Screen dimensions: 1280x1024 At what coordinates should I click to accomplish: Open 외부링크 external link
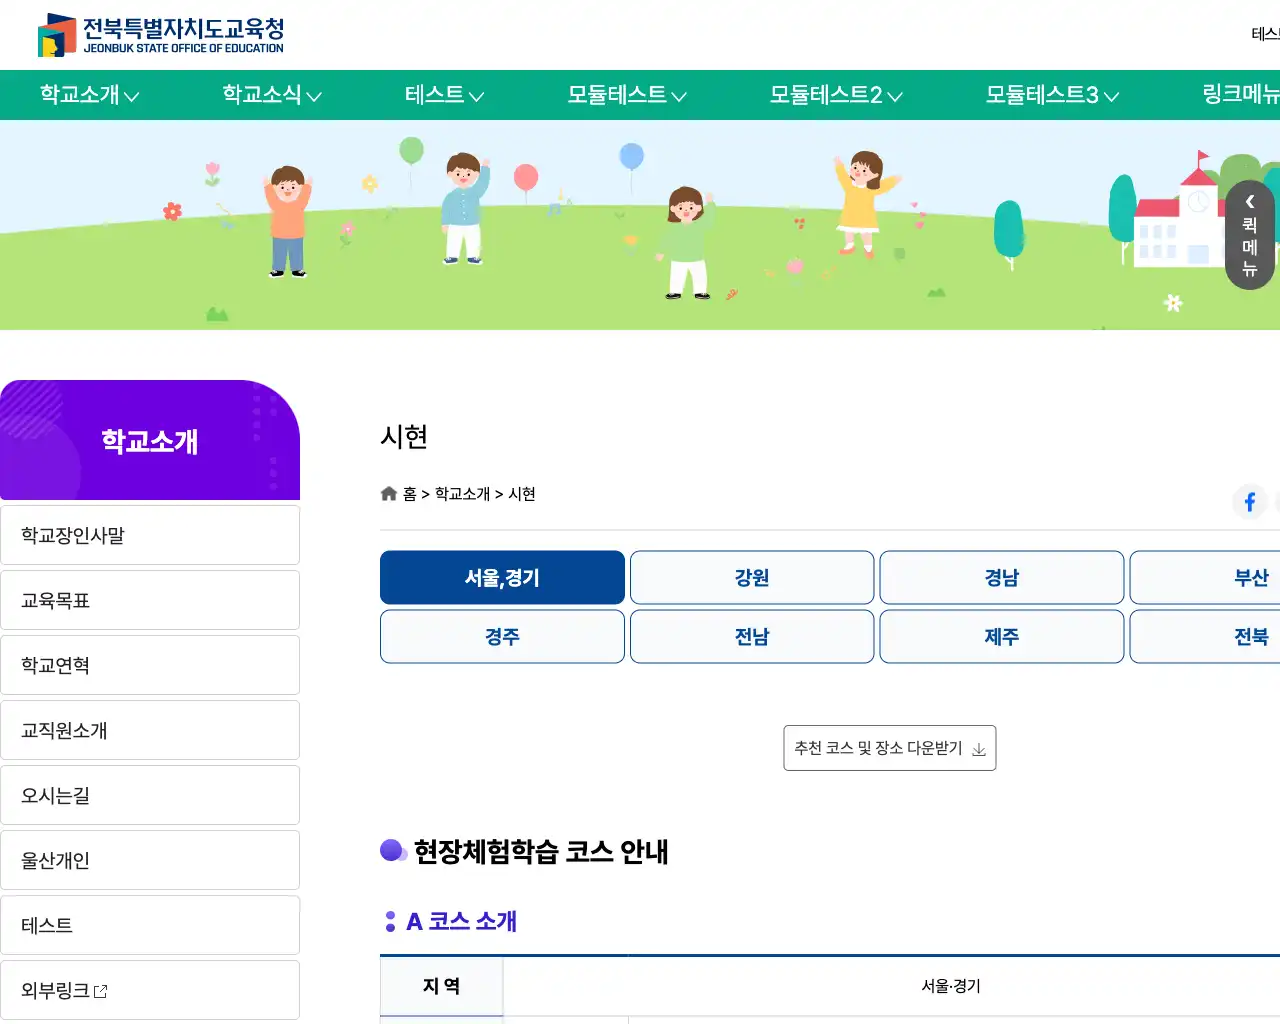pyautogui.click(x=150, y=990)
